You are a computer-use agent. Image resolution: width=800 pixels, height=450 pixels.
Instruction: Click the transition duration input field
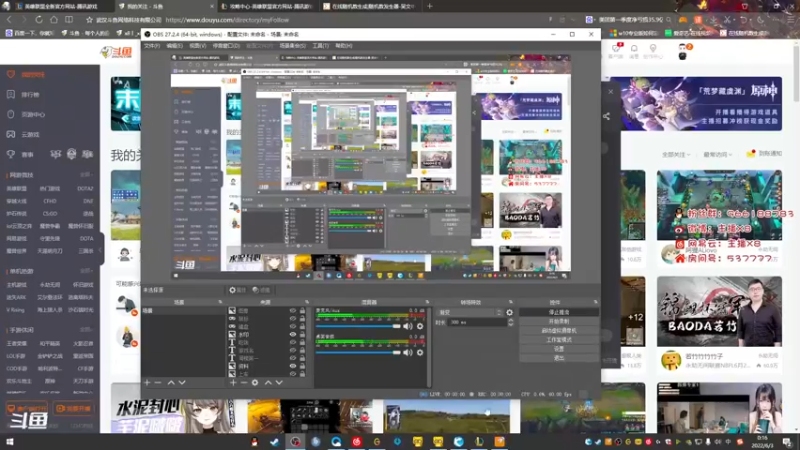pyautogui.click(x=477, y=322)
